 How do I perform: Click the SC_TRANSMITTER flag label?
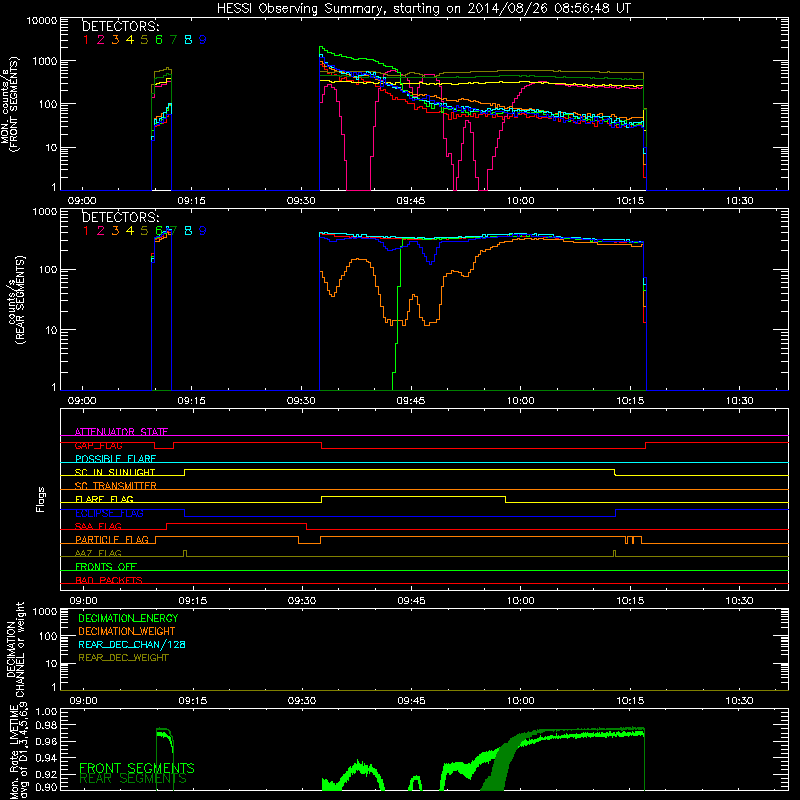tap(116, 485)
